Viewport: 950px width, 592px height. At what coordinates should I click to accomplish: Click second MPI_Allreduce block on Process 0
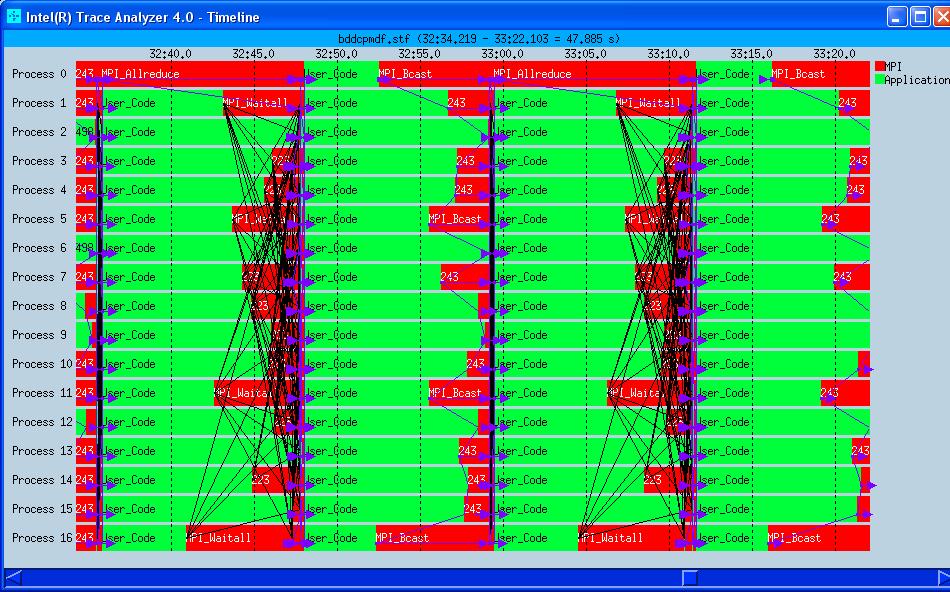[x=593, y=74]
